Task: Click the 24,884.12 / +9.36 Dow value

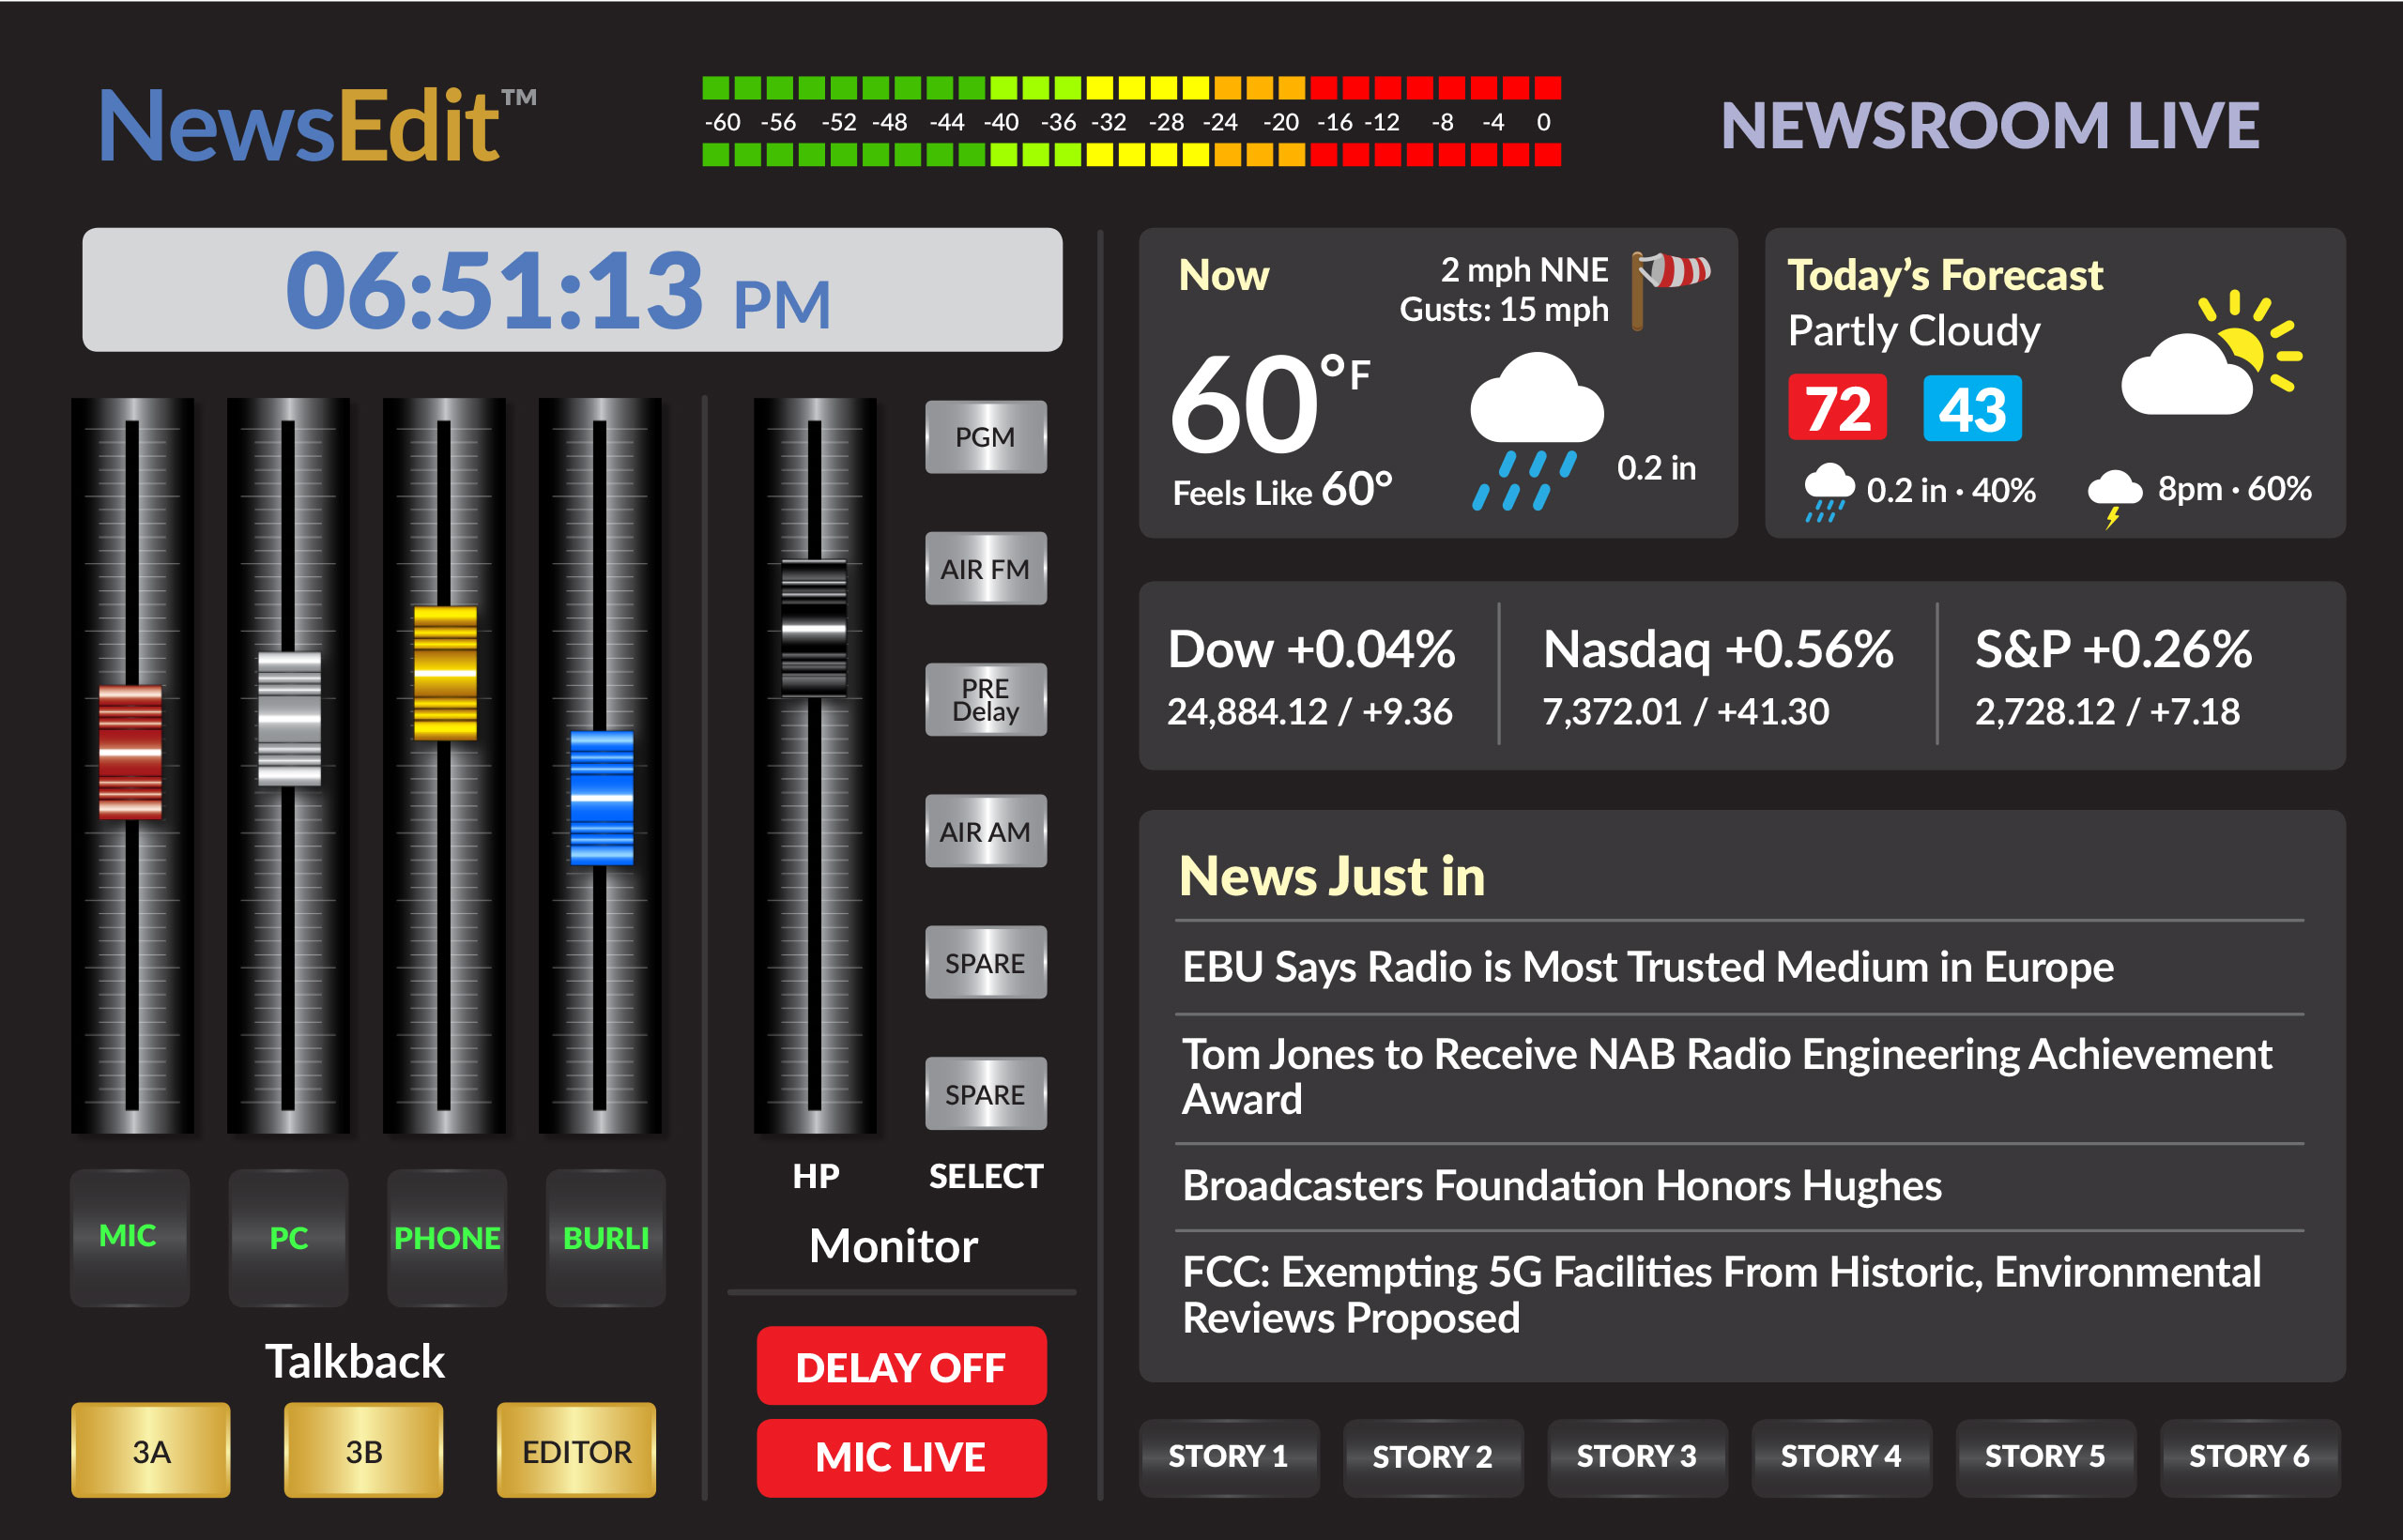Action: click(x=1310, y=712)
